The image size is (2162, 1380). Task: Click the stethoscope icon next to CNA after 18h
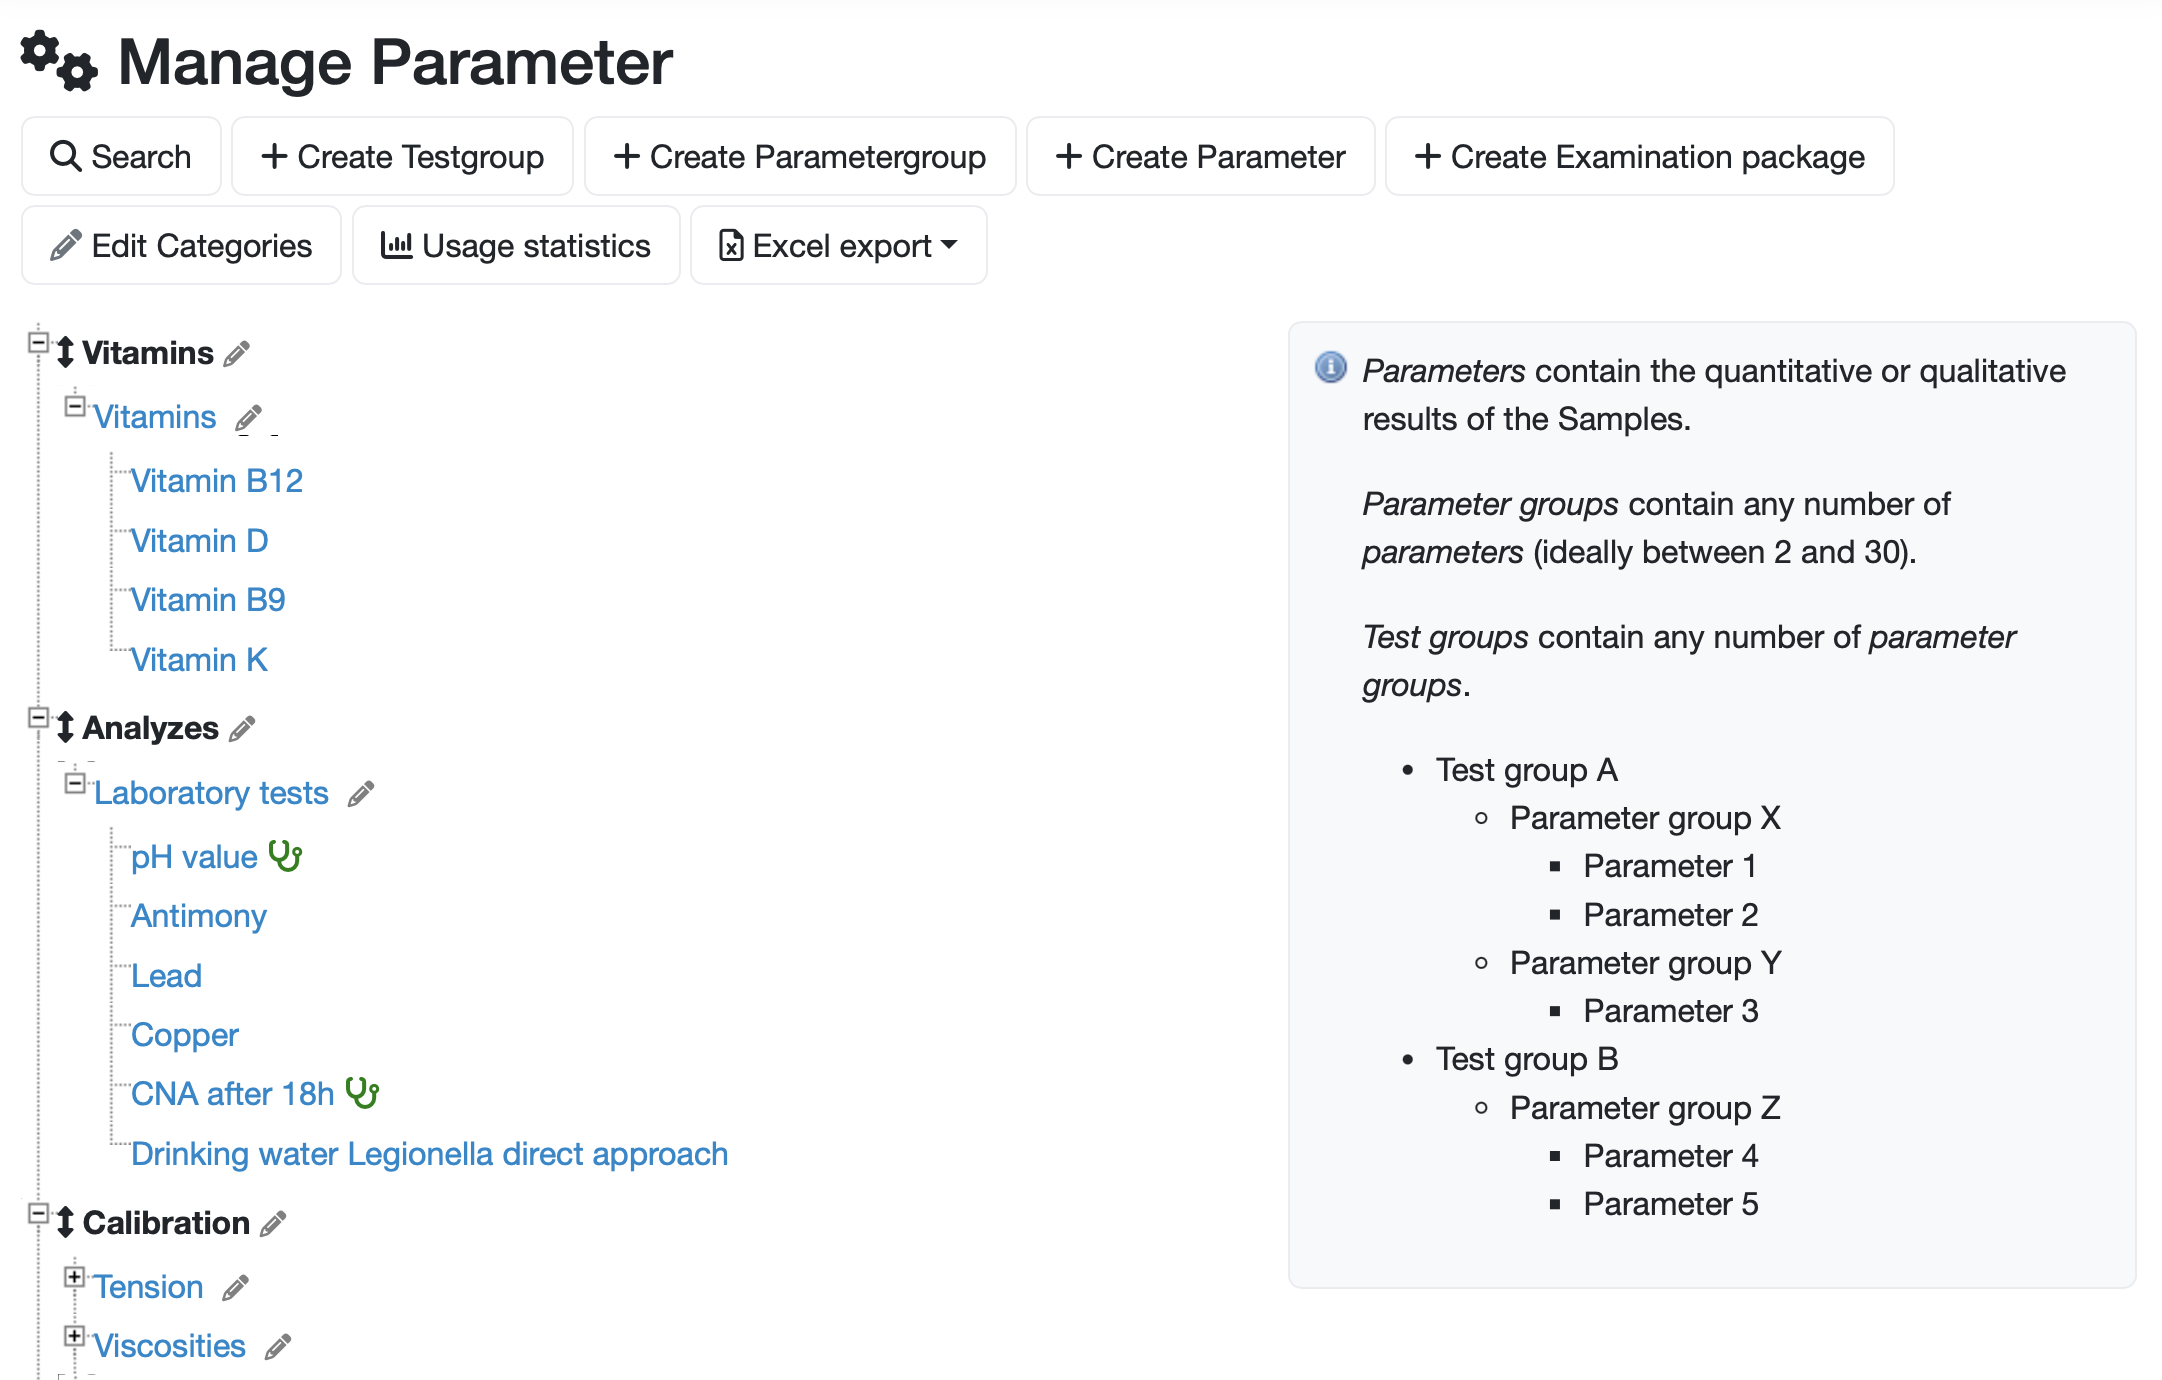tap(362, 1093)
